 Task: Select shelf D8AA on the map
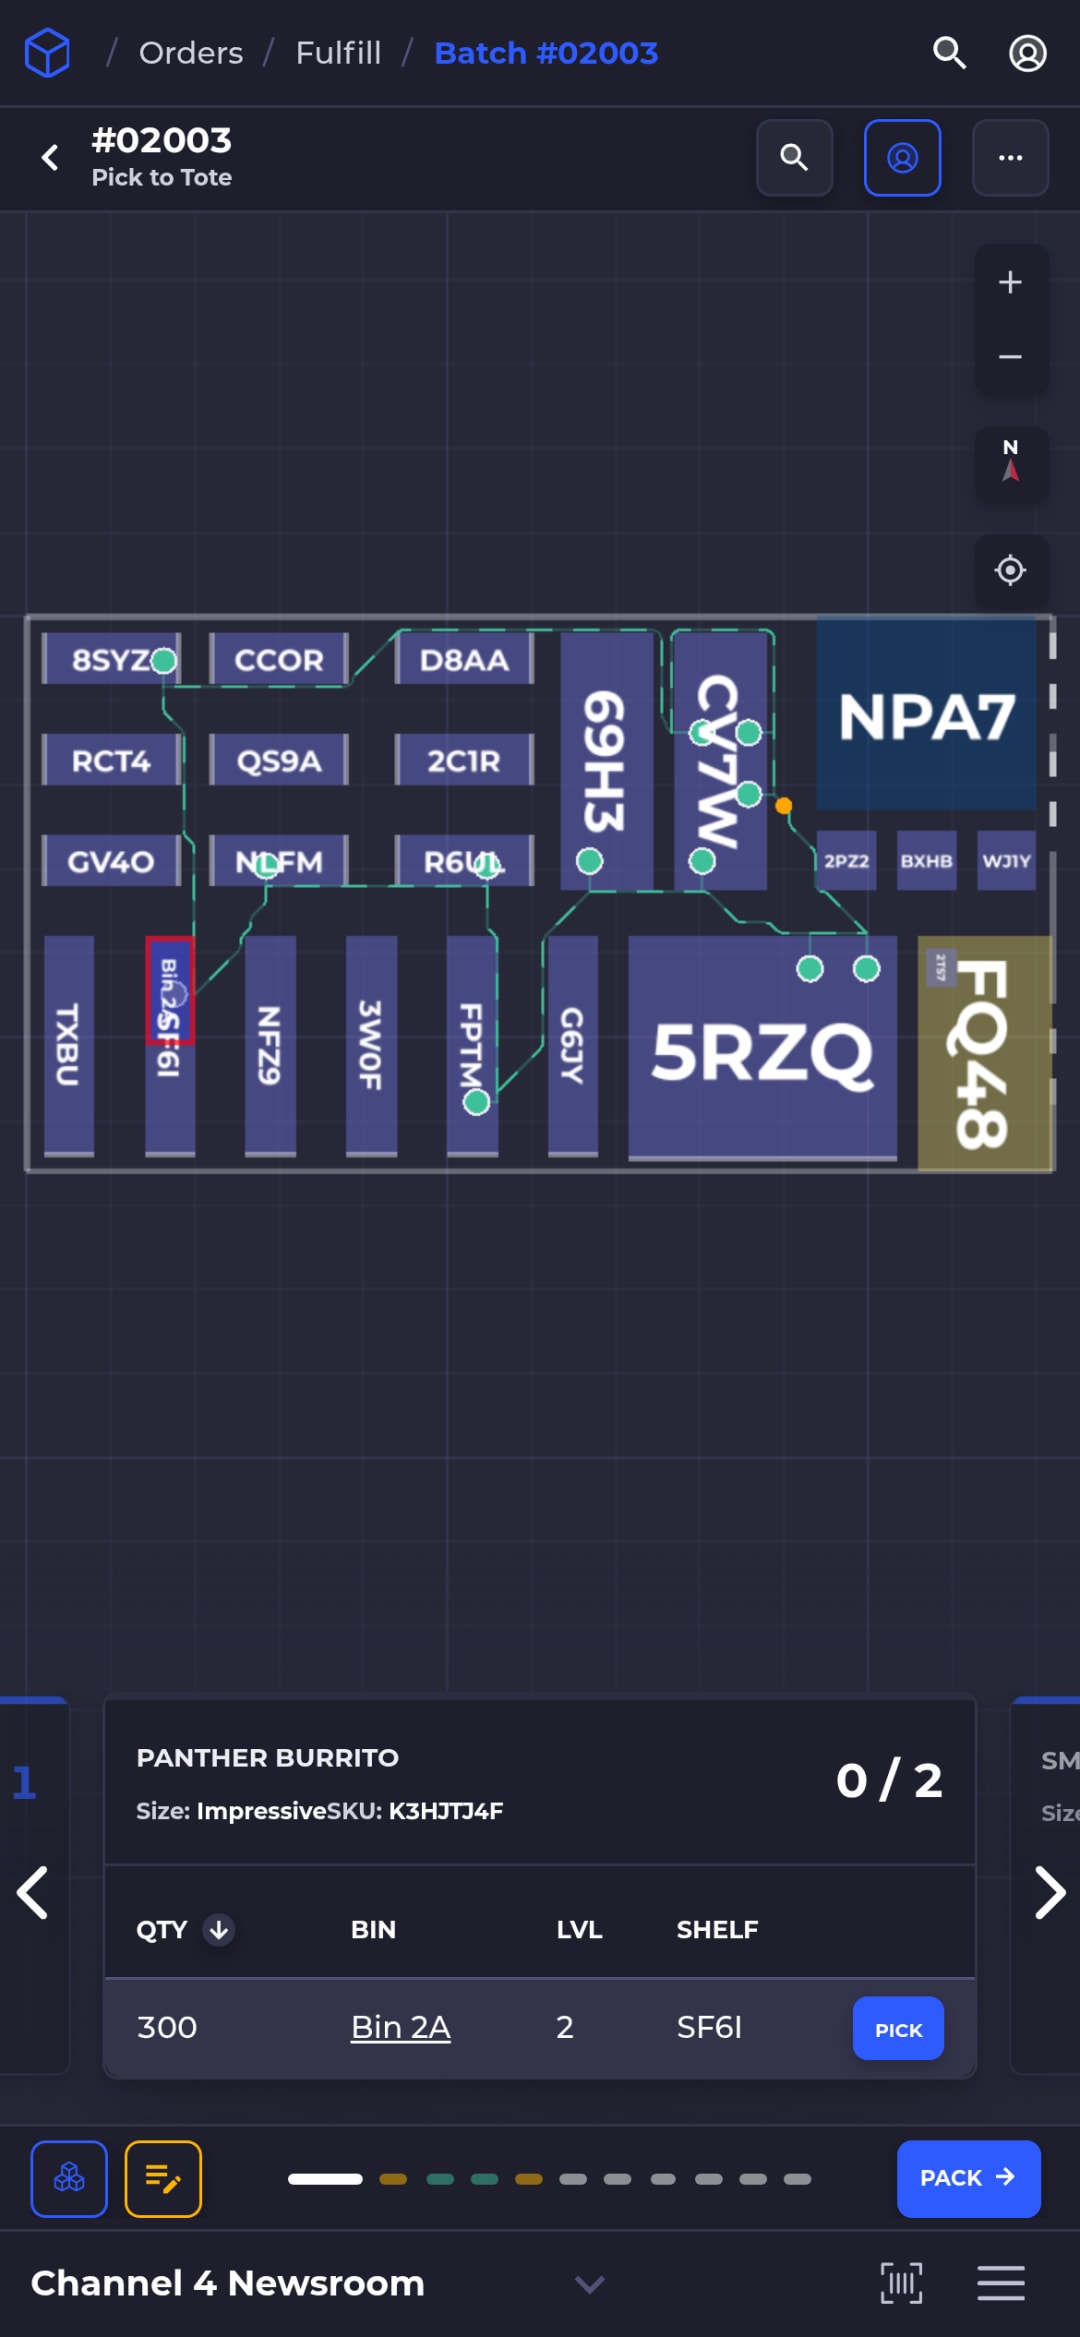click(464, 659)
